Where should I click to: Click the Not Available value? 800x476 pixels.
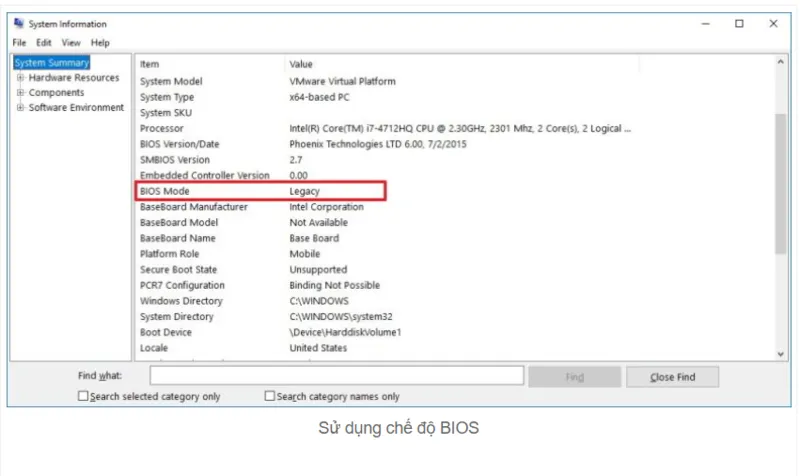pos(318,222)
